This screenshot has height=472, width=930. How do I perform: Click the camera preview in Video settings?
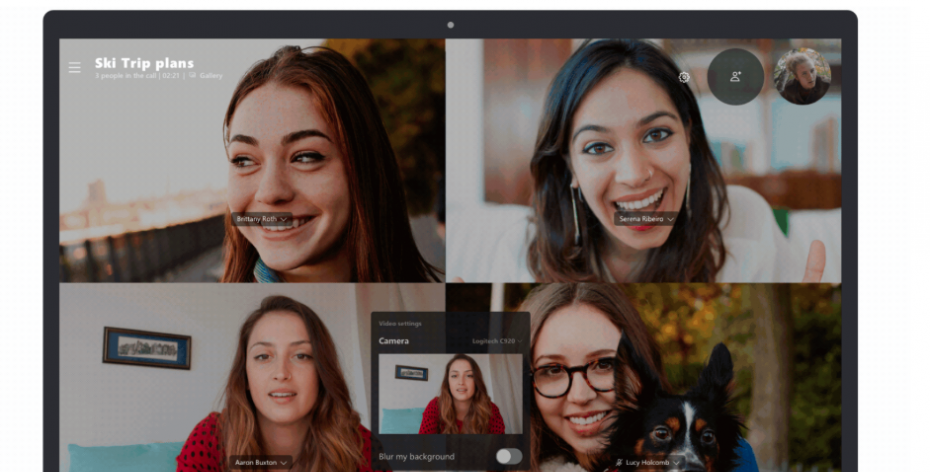point(450,394)
